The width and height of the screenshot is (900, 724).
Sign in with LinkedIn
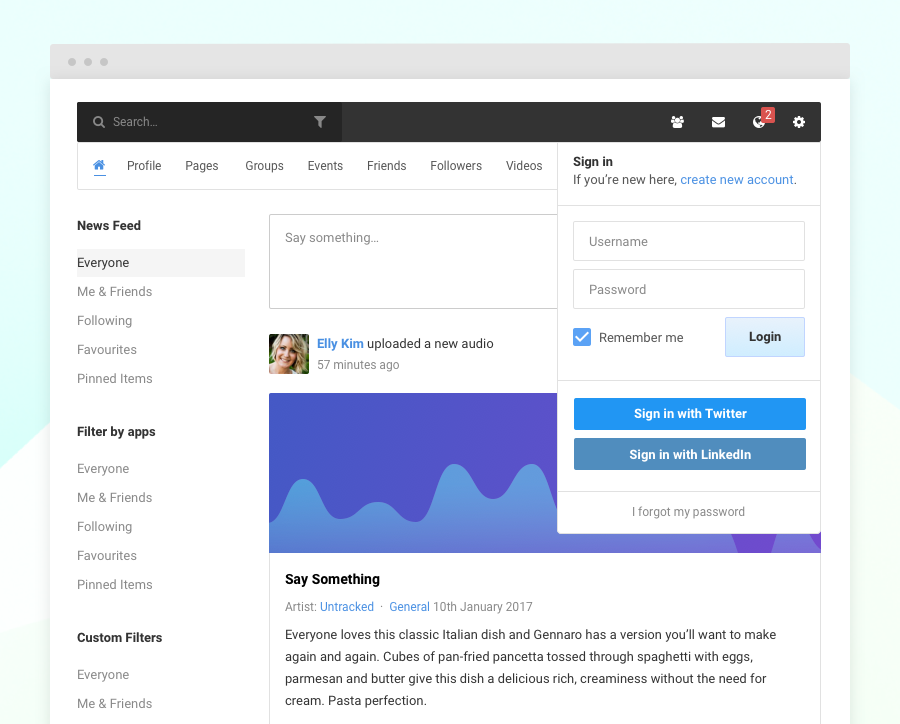690,455
